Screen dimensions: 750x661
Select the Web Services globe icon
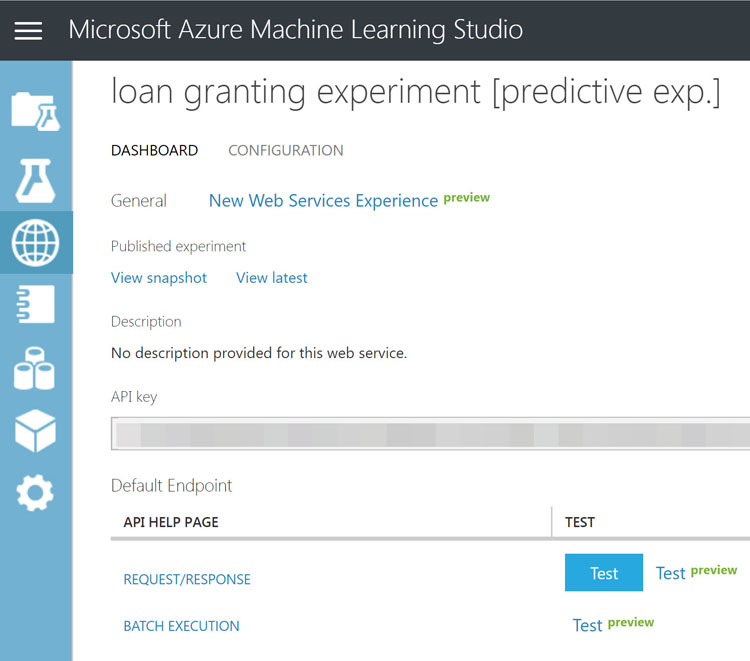[x=36, y=242]
